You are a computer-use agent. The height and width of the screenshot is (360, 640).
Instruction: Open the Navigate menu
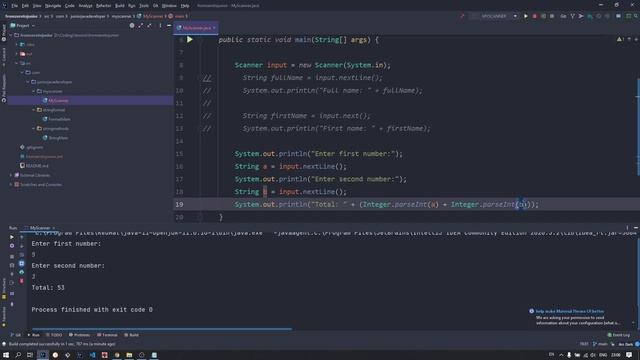[53, 6]
